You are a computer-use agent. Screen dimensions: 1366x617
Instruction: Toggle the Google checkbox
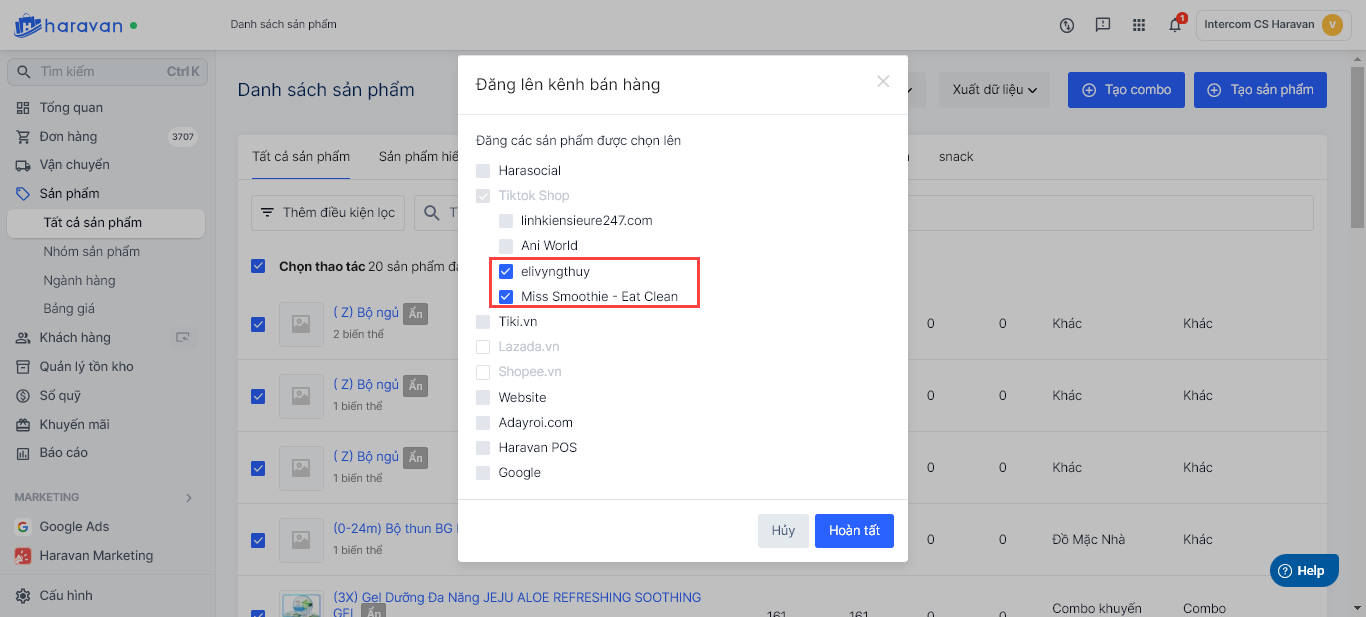click(483, 473)
